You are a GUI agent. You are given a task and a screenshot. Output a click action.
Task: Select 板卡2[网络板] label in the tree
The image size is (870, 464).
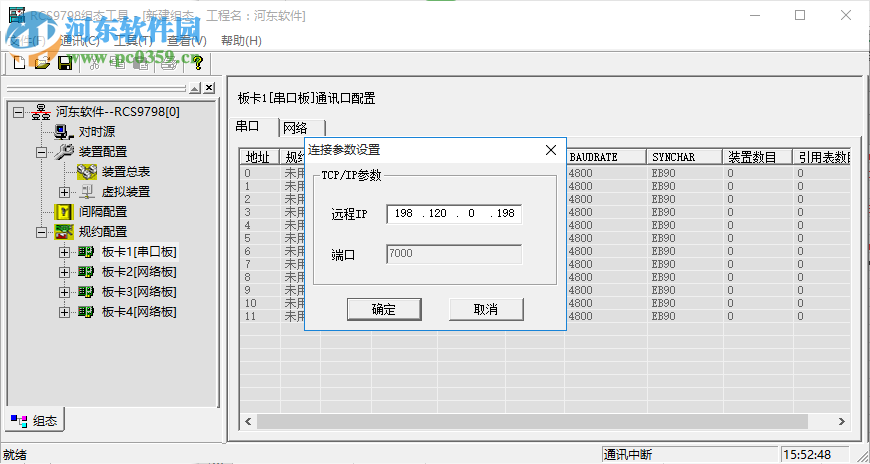(x=139, y=272)
